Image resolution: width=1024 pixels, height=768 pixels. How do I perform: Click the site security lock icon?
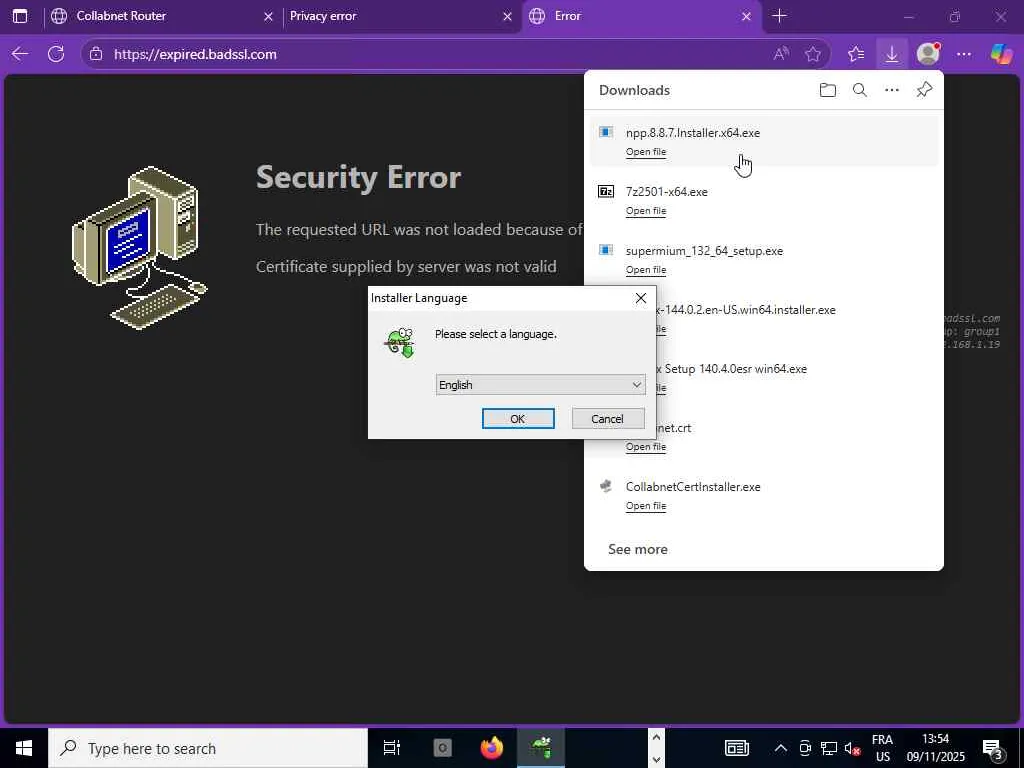(96, 54)
